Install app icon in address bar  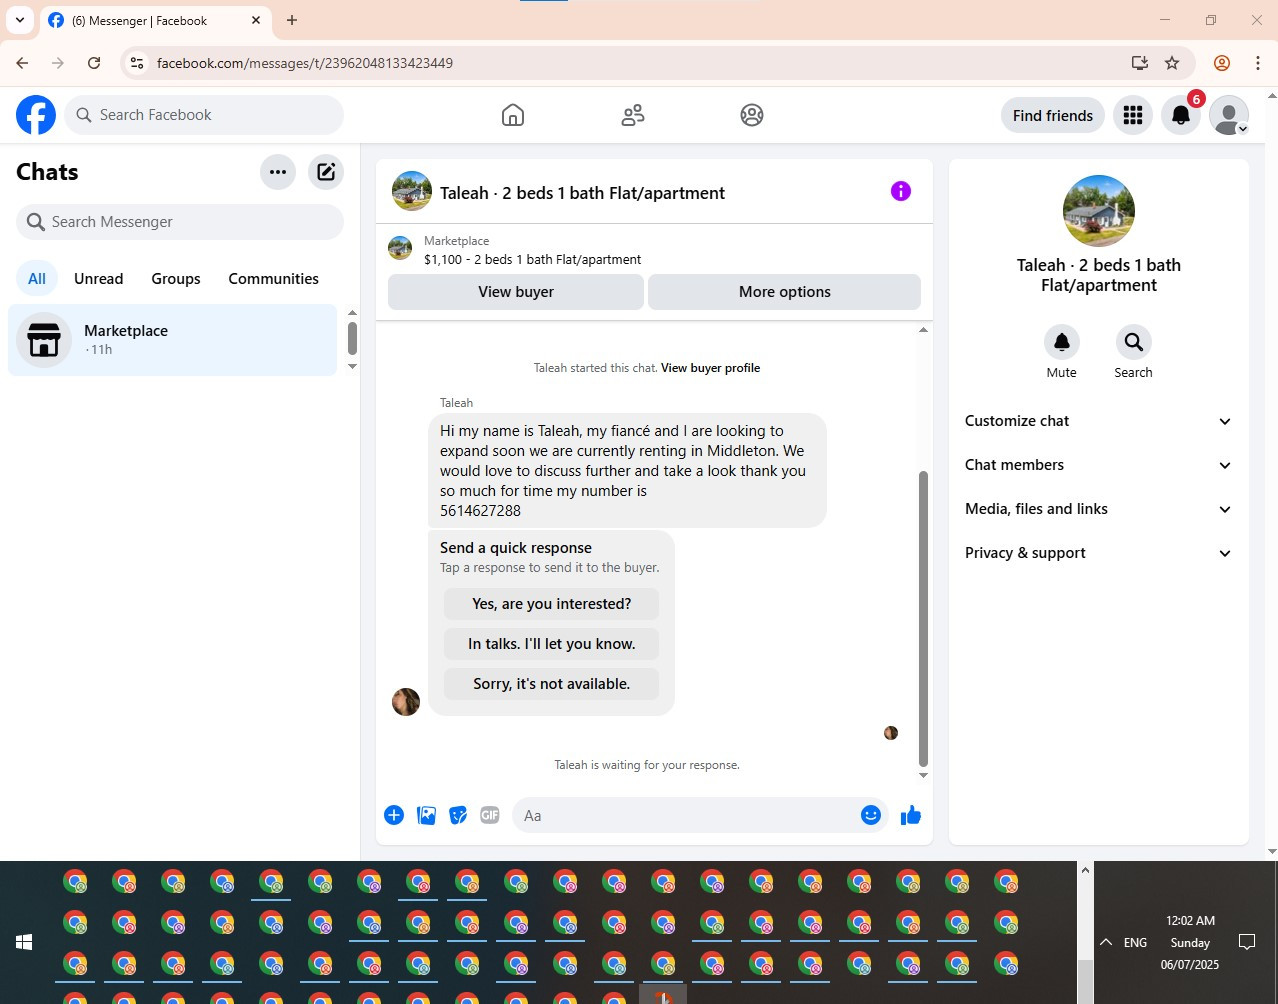1140,63
